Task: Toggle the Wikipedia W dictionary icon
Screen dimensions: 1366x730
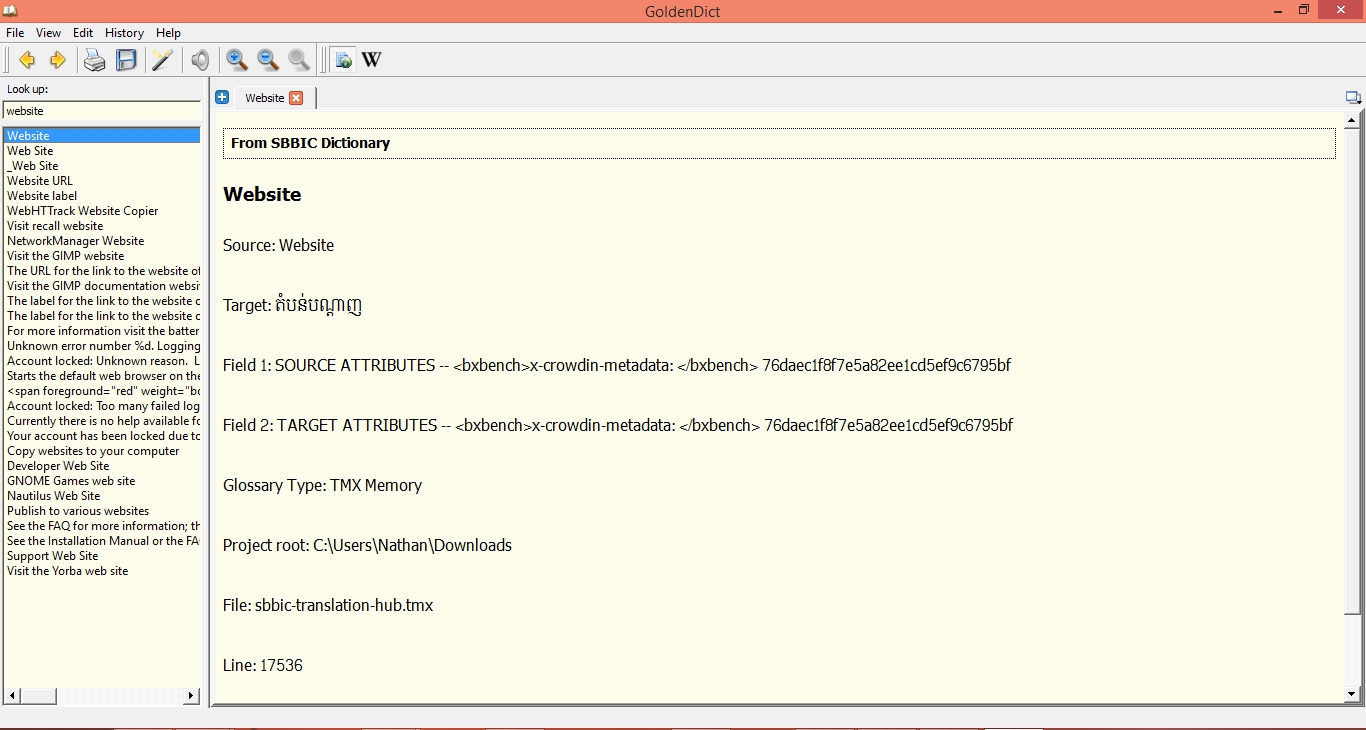Action: pyautogui.click(x=371, y=60)
